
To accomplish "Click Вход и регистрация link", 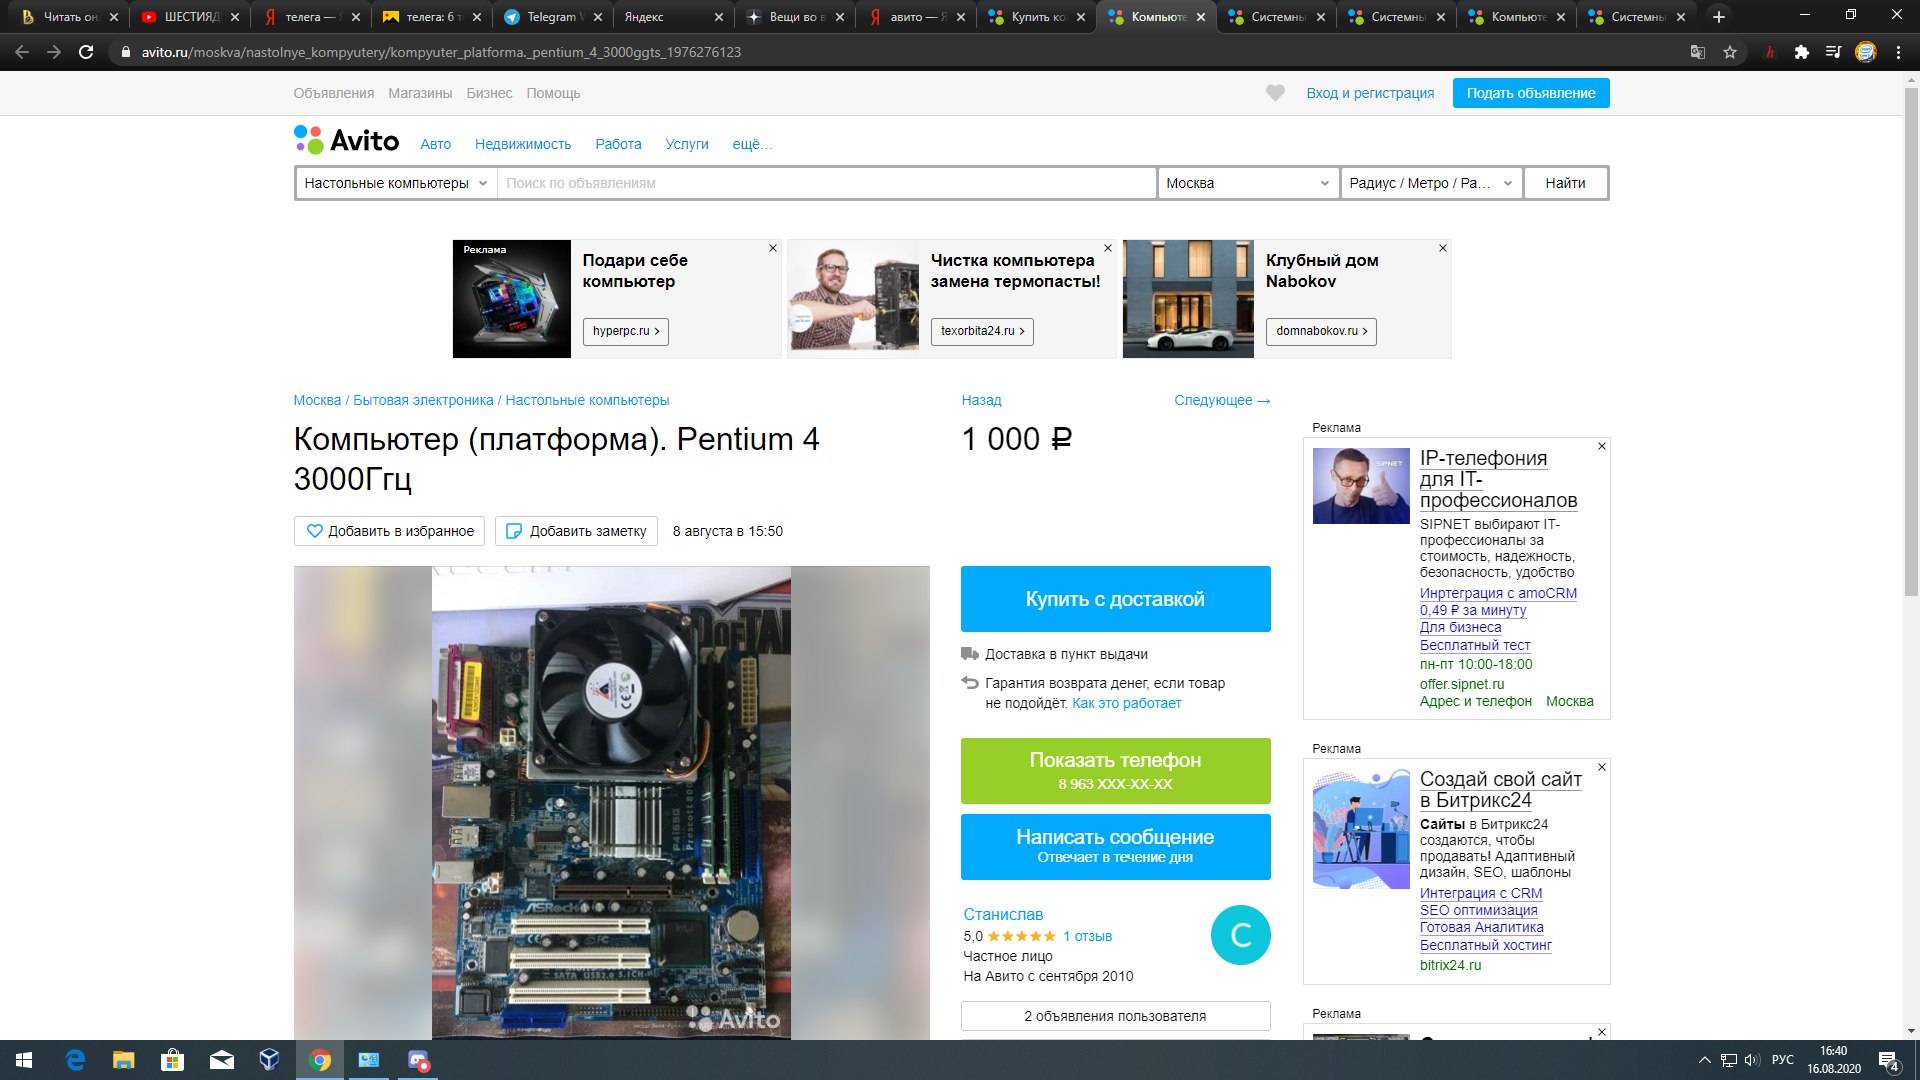I will [1370, 93].
